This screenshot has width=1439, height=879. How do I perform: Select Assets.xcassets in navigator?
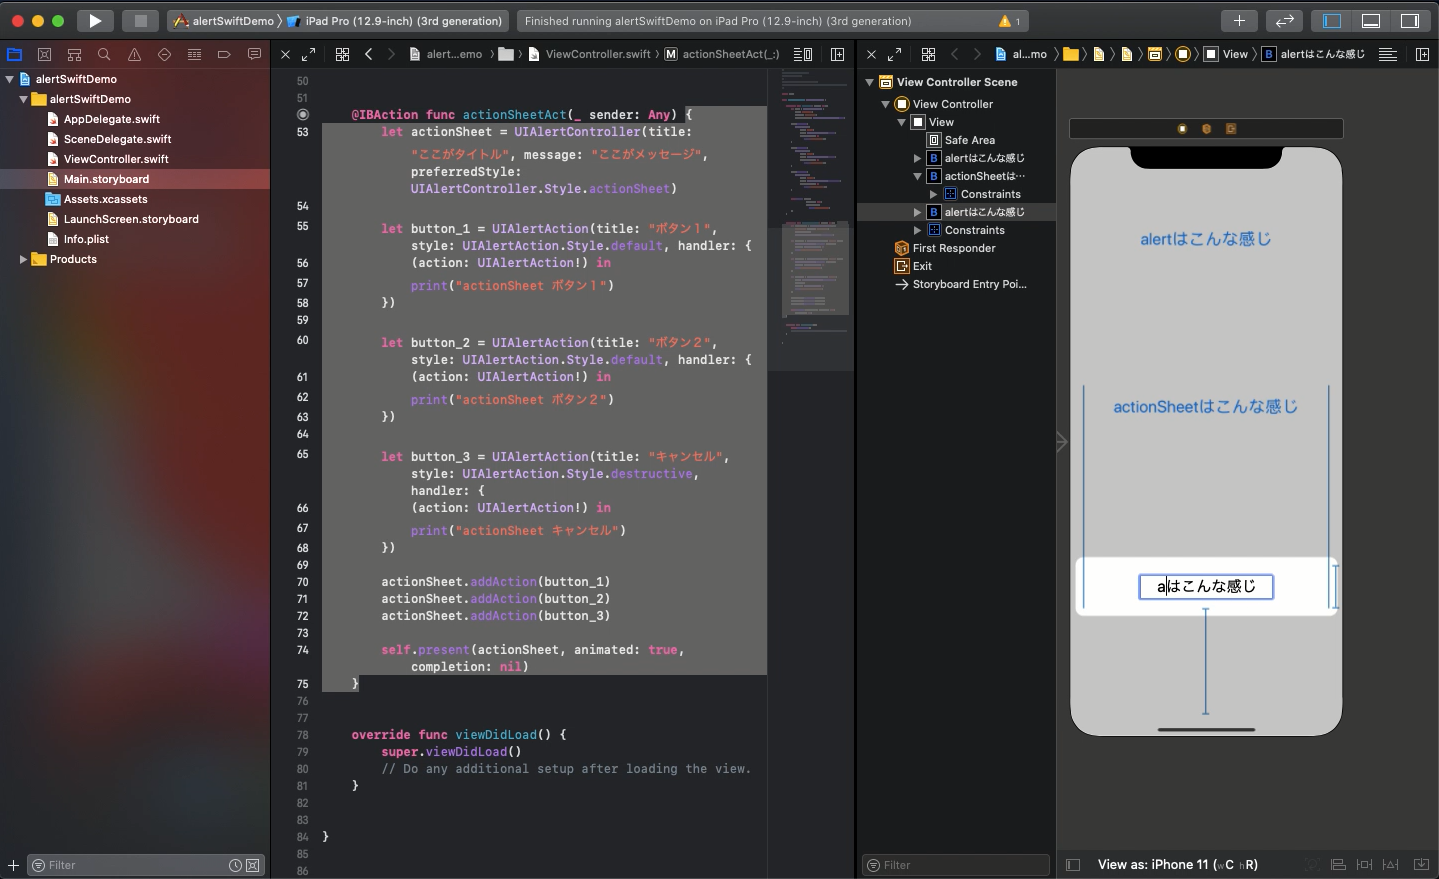105,199
